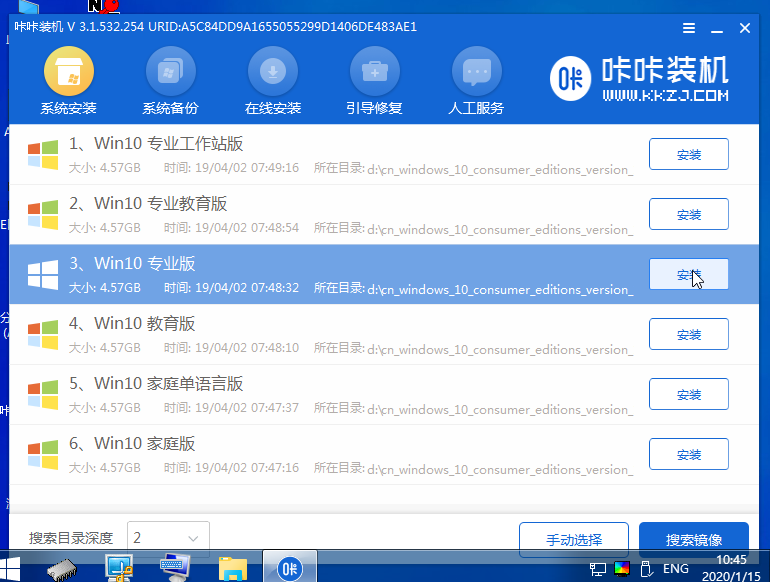Install Win10 专业版
Image resolution: width=770 pixels, height=582 pixels.
[688, 274]
